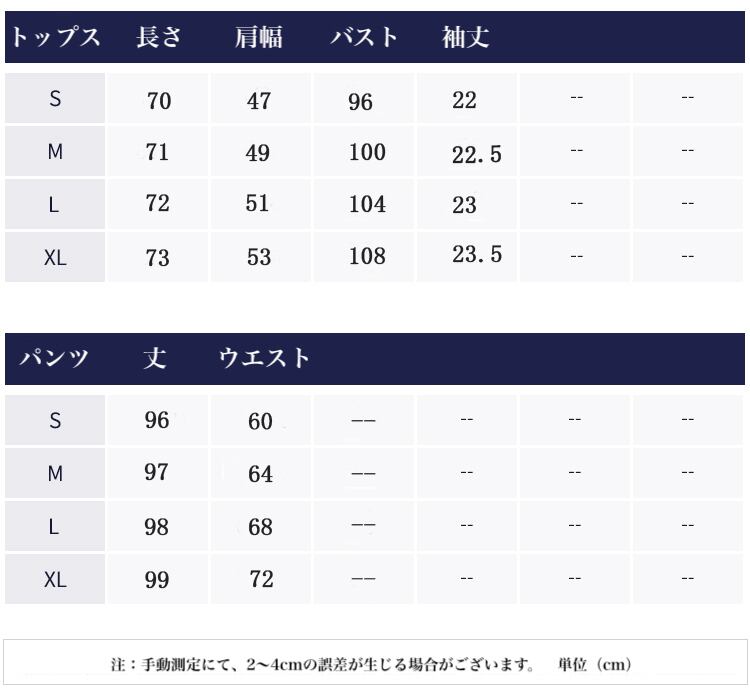Select the bust value 108

point(368,257)
